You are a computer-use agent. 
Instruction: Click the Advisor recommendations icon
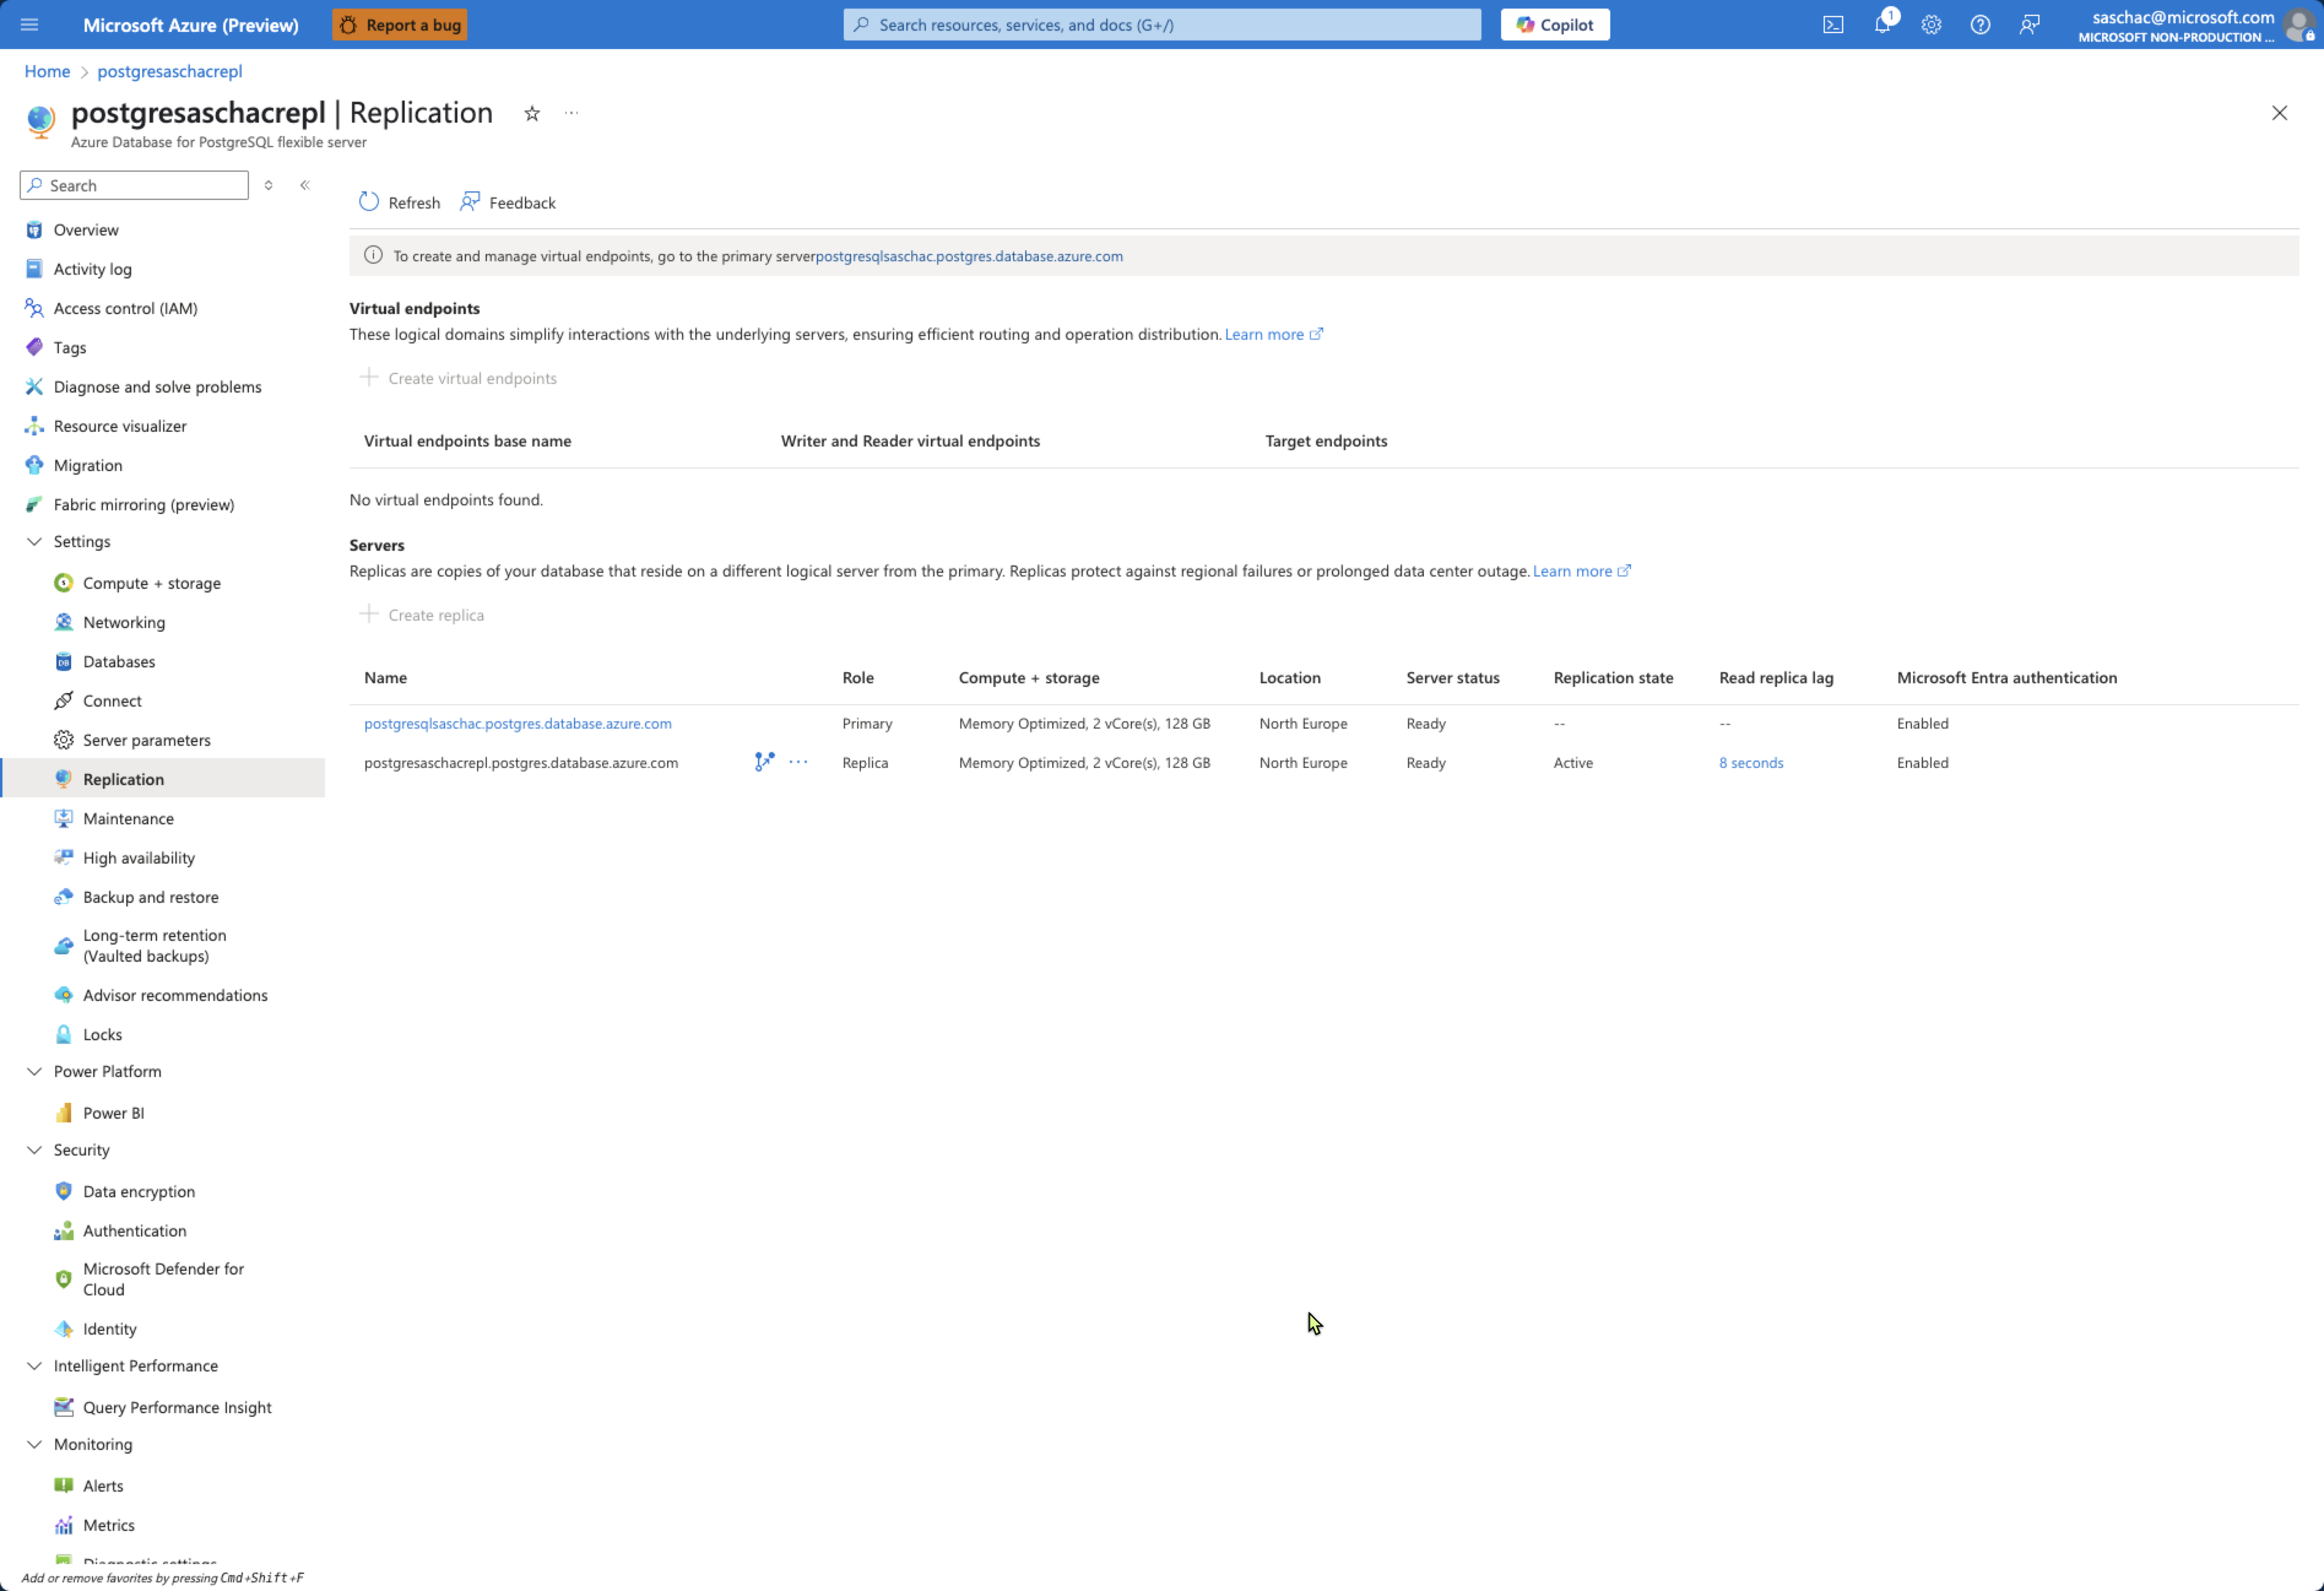[63, 995]
